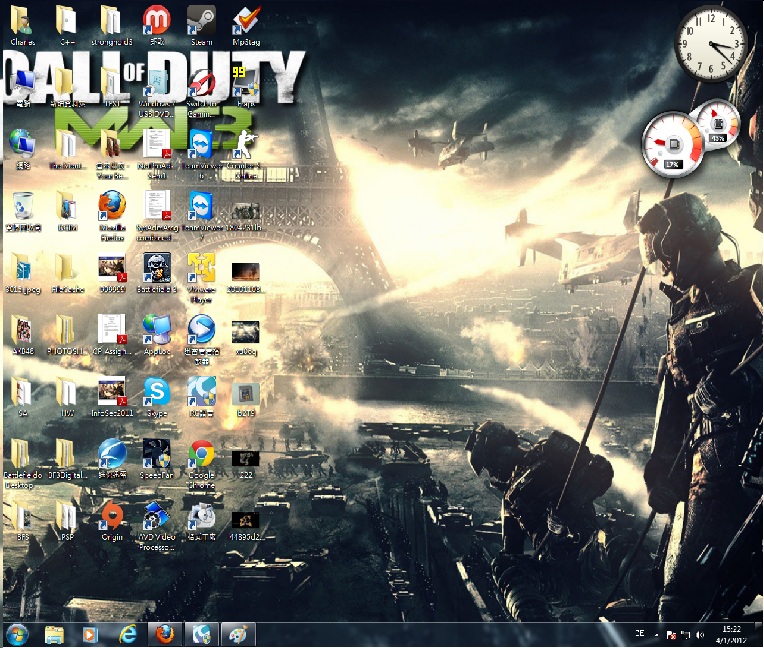This screenshot has height=648, width=764.
Task: Open the Steam desktop shortcut
Action: click(x=201, y=25)
